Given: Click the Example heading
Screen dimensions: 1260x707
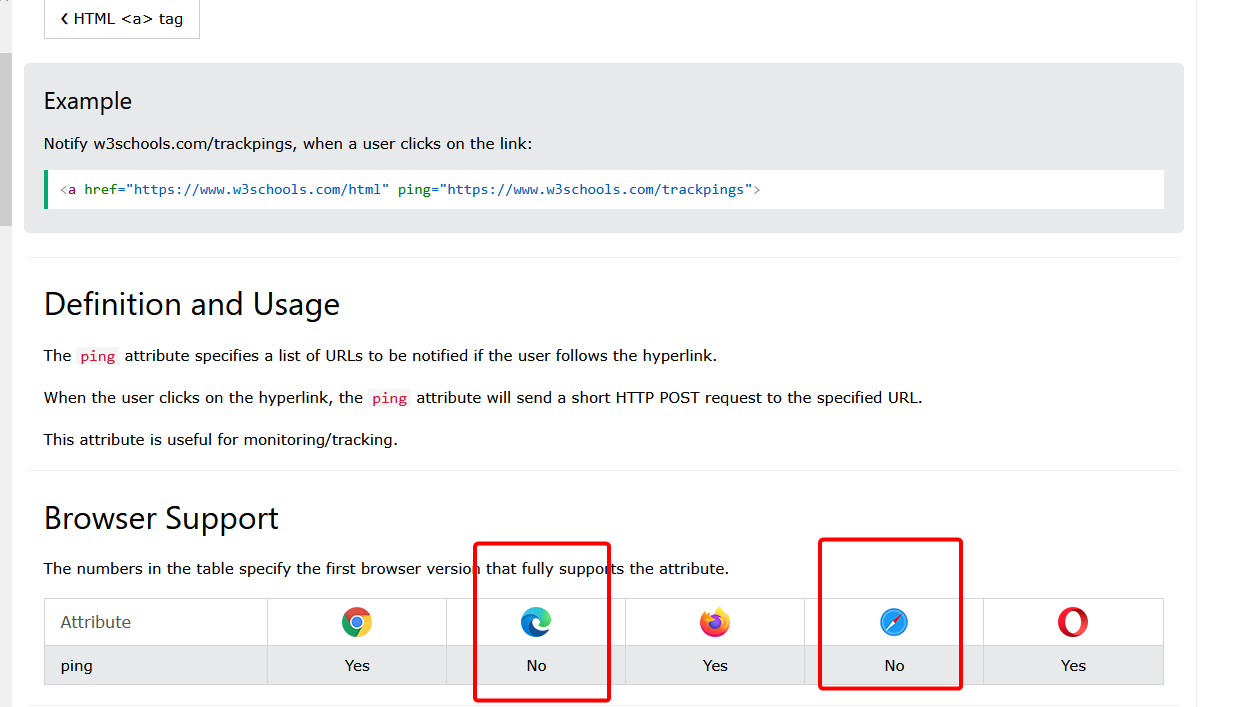Looking at the screenshot, I should pos(88,101).
